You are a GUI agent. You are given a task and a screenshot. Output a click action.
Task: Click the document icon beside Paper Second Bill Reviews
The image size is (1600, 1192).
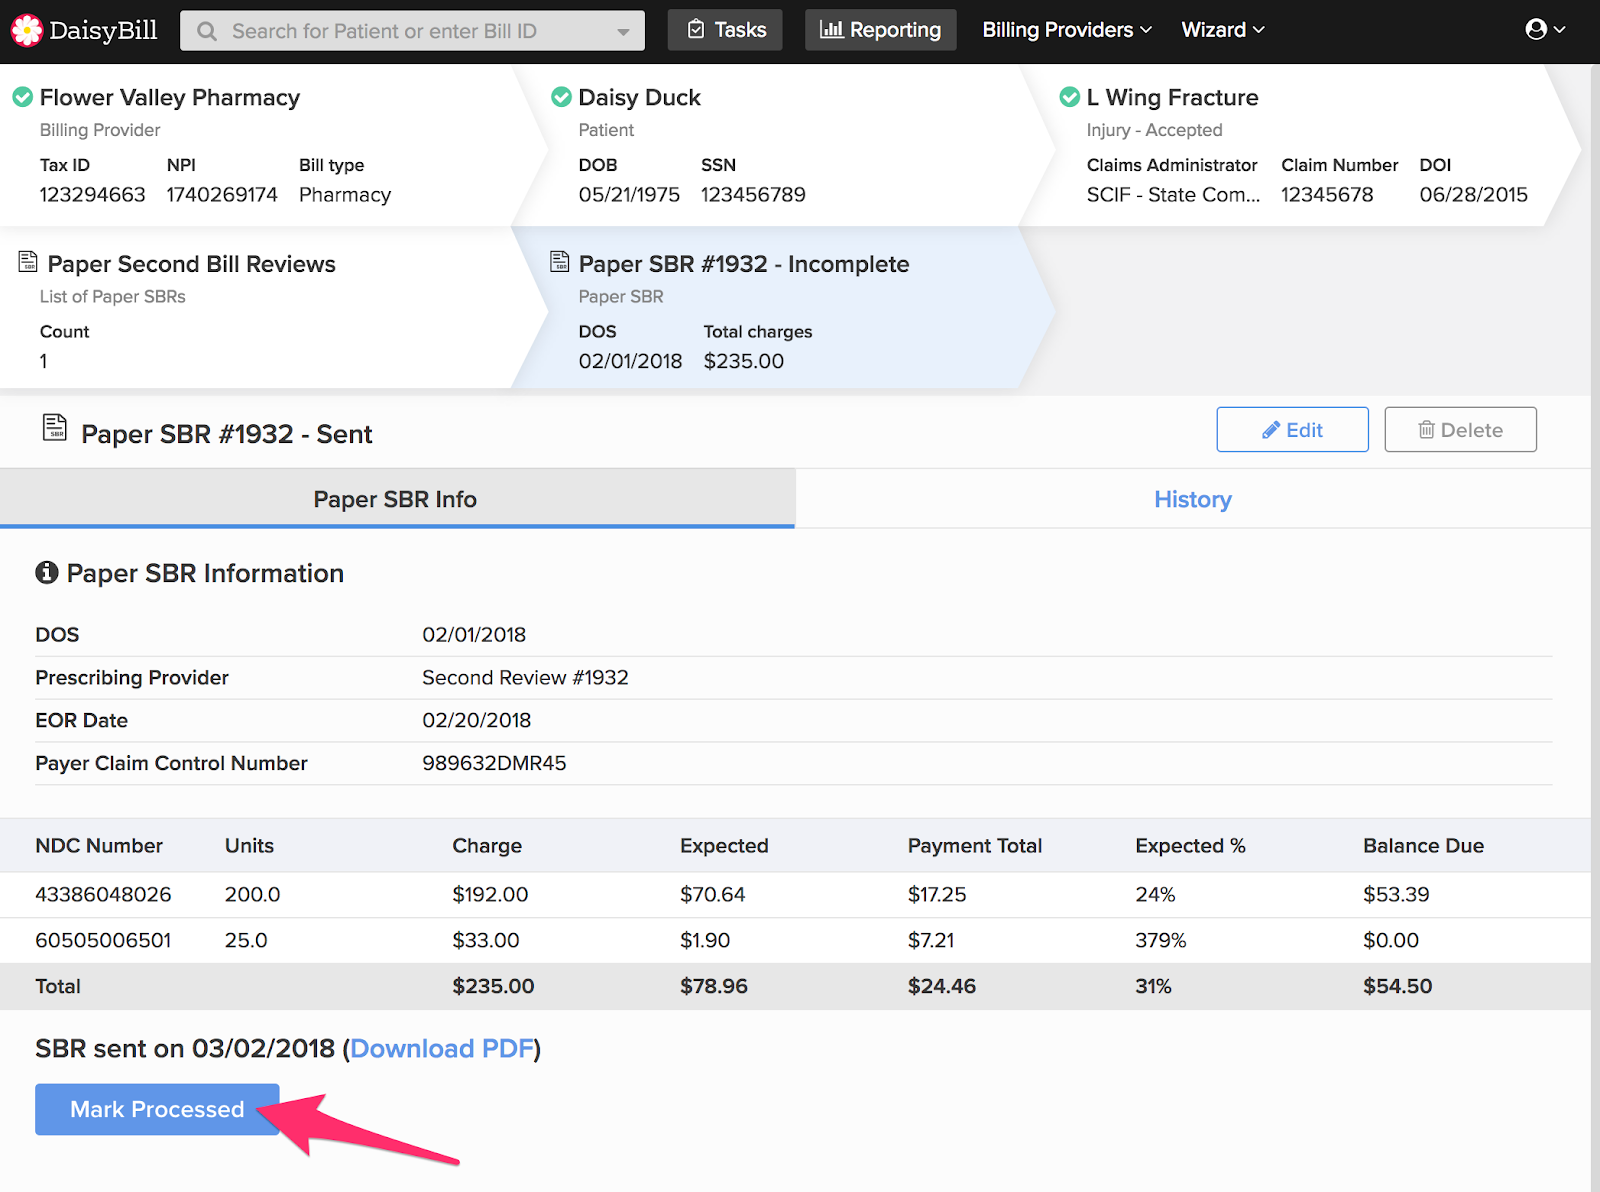click(28, 262)
